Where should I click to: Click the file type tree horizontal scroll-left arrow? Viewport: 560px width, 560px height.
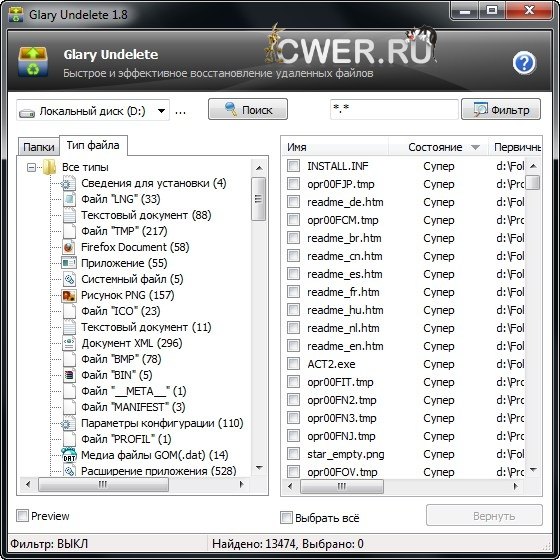[28, 484]
